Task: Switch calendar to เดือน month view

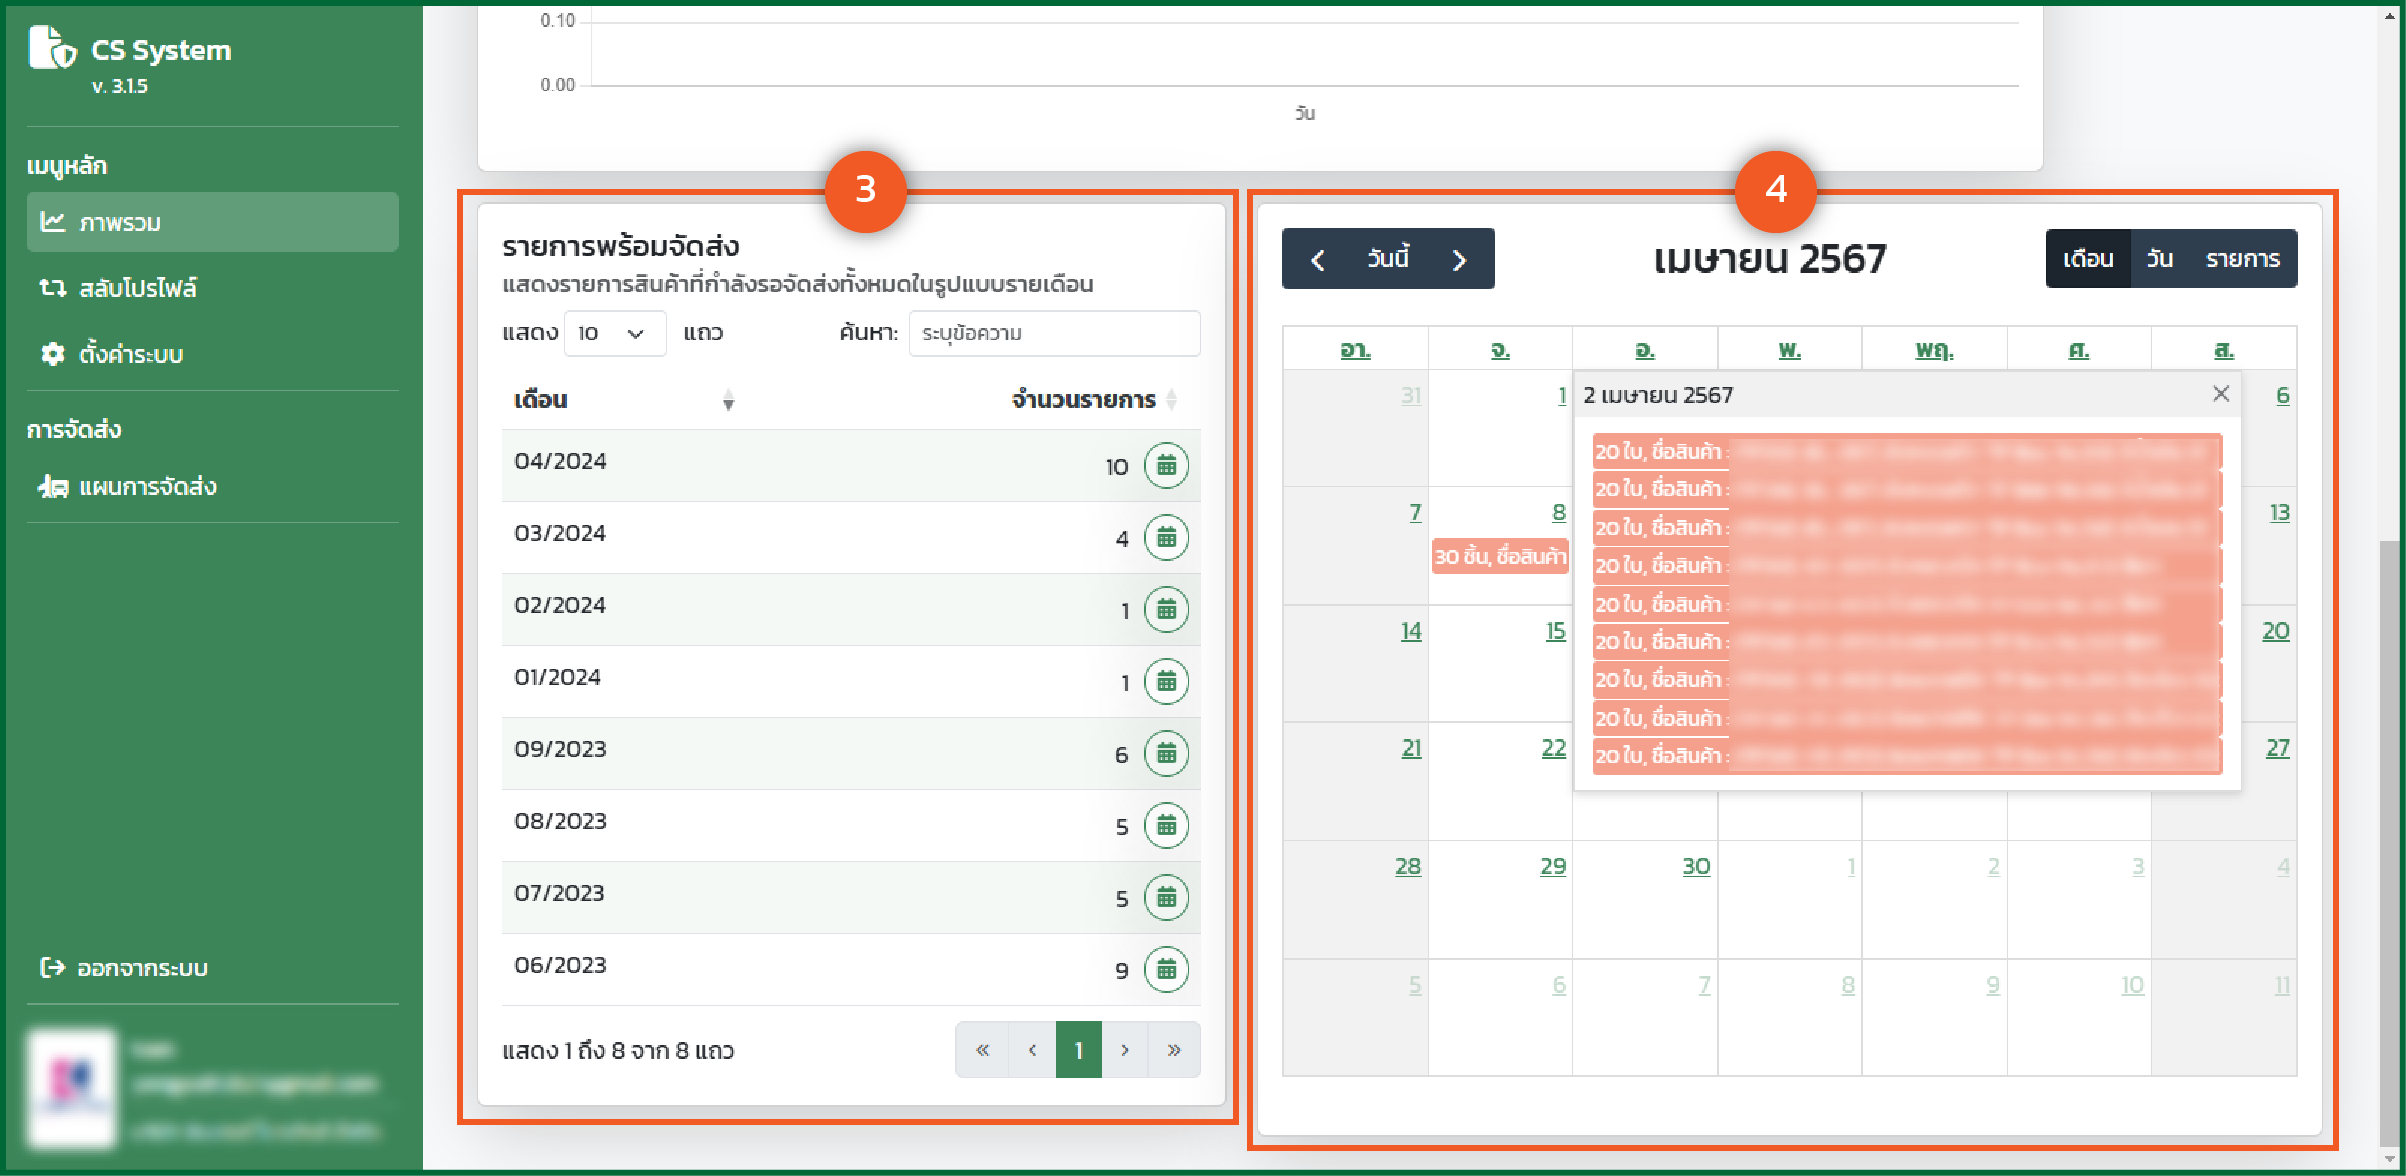Action: pos(2088,259)
